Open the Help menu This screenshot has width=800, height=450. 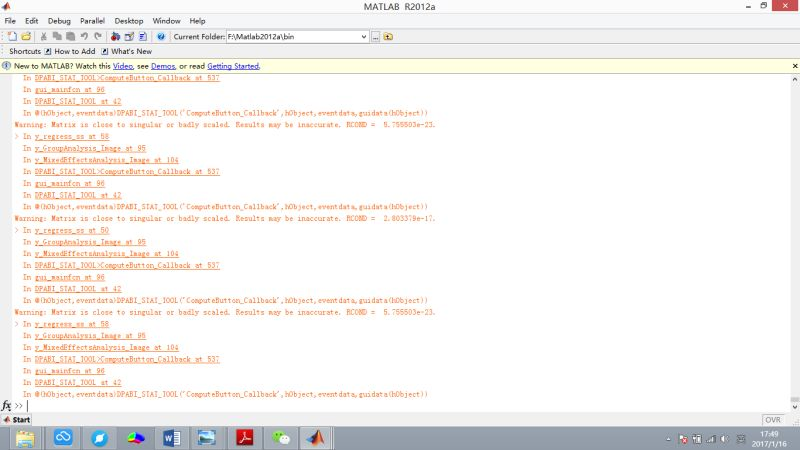click(x=197, y=21)
